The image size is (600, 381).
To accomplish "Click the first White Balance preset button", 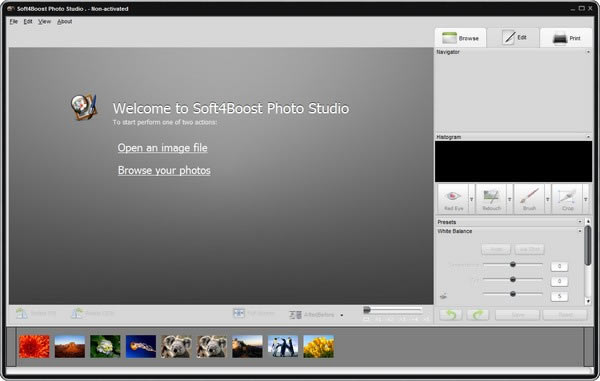I will 496,249.
